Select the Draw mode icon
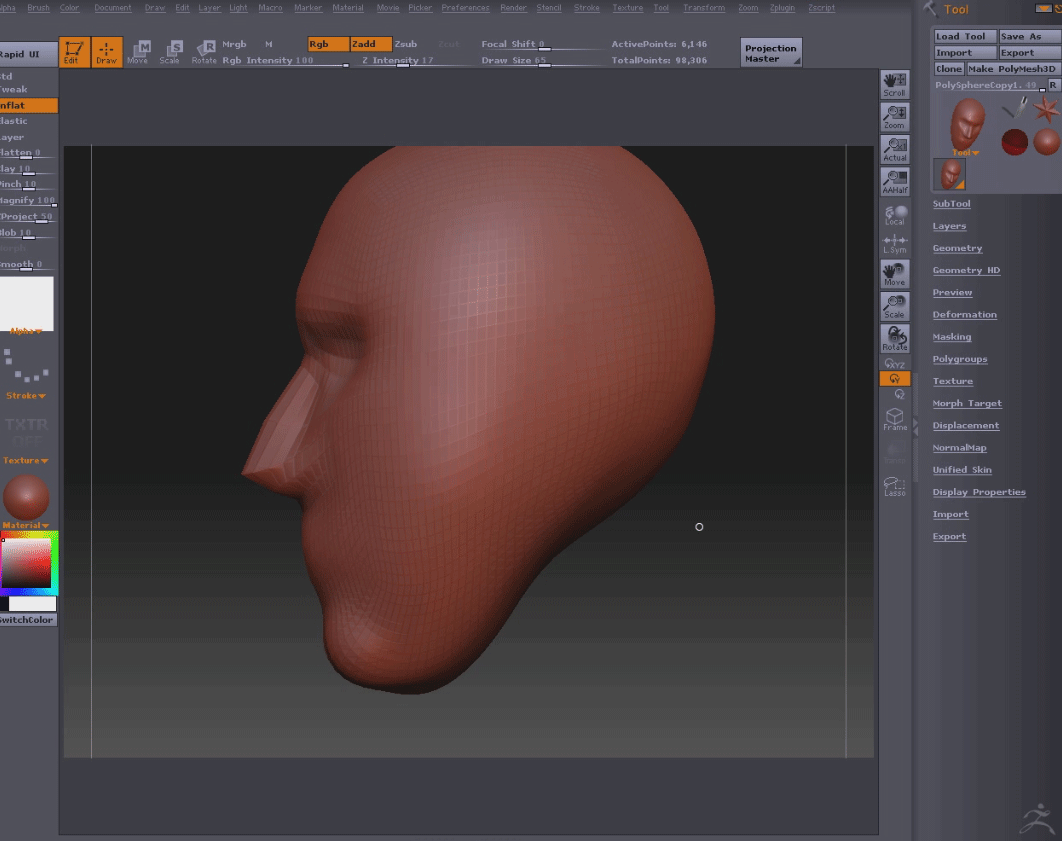1062x841 pixels. pos(105,51)
